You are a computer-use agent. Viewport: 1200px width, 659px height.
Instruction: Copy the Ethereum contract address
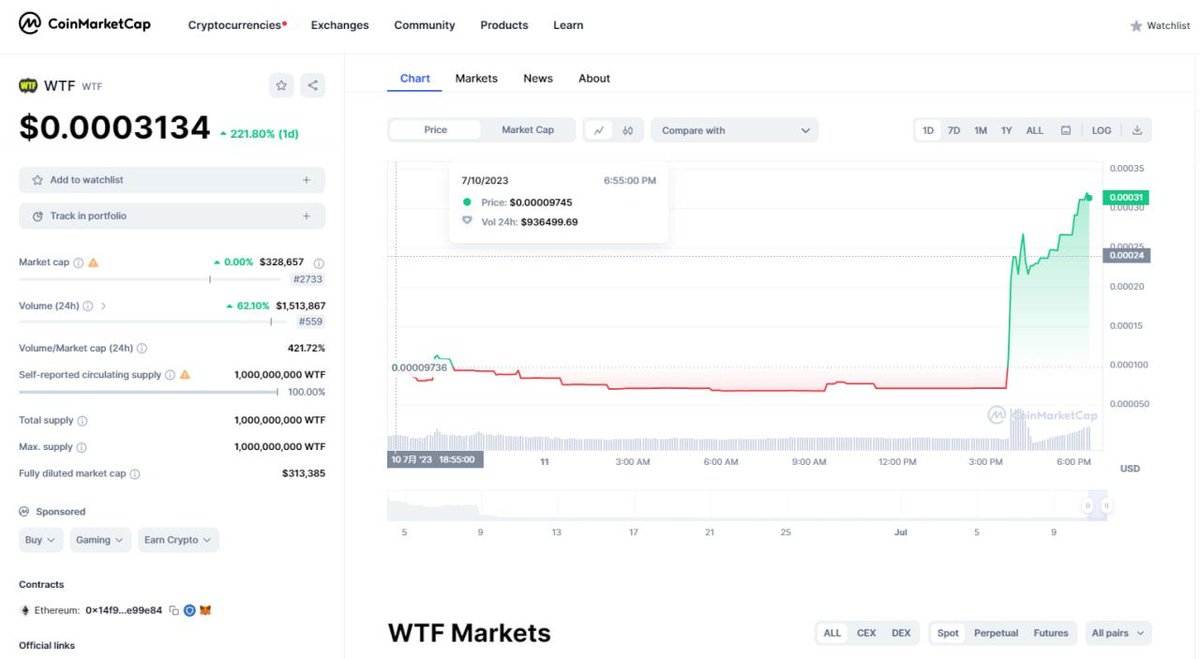coord(174,610)
